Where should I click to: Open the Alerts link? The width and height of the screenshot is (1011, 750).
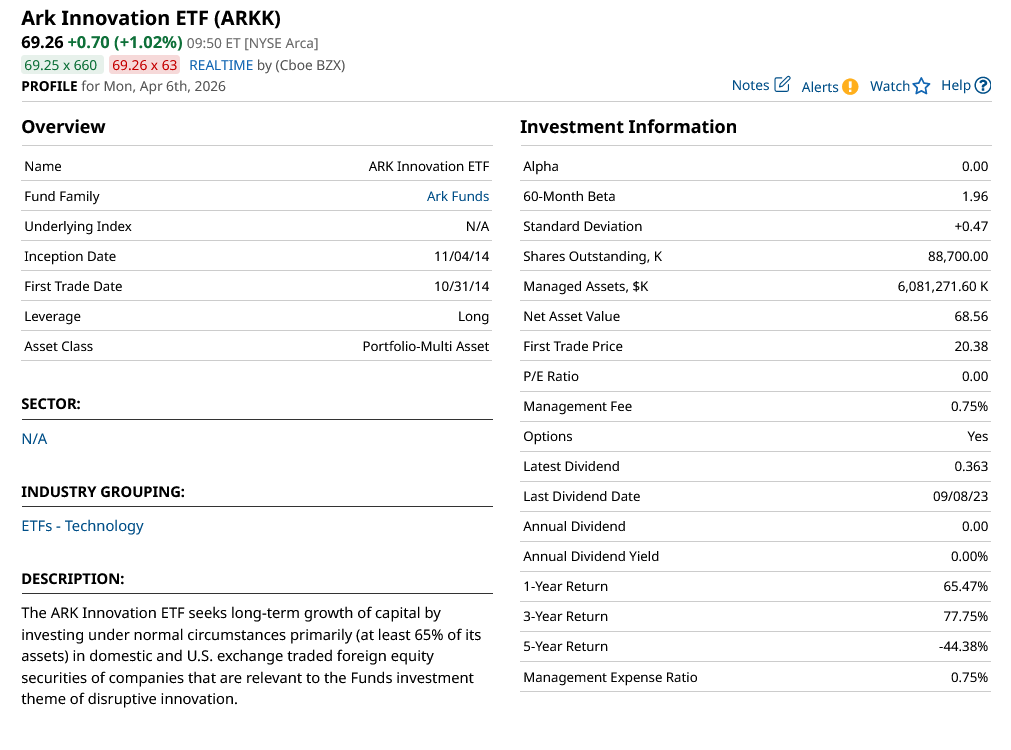pyautogui.click(x=820, y=87)
